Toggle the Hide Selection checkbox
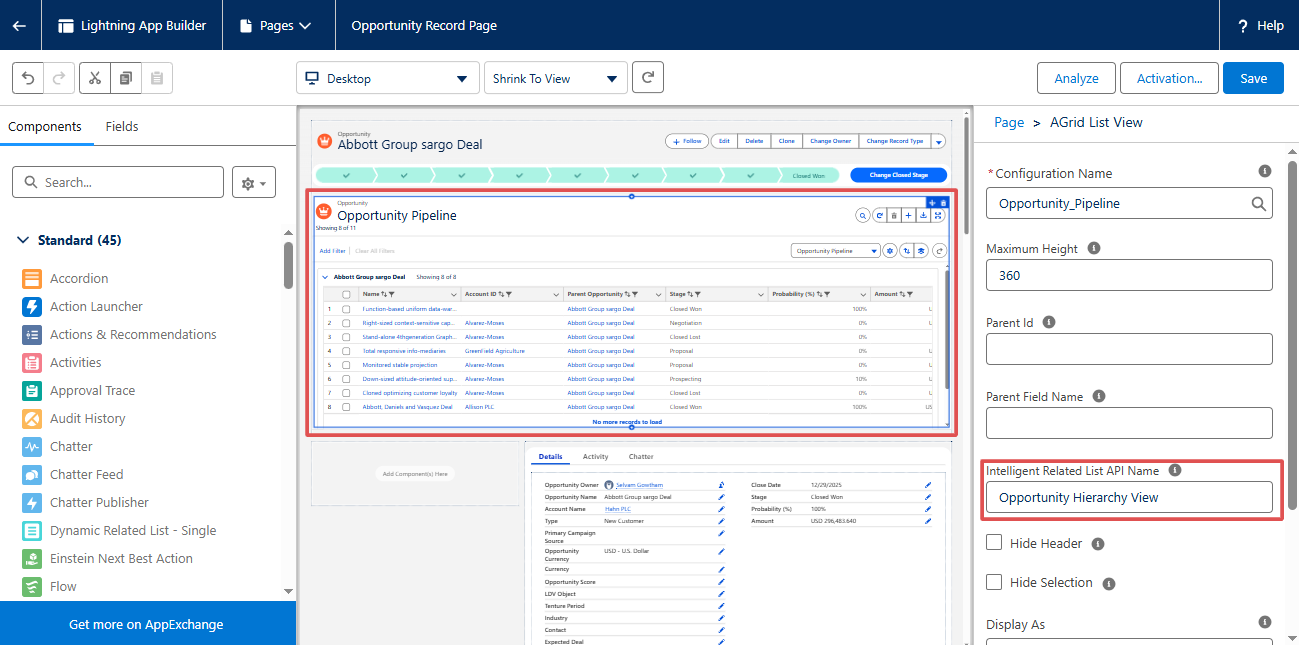 (x=994, y=582)
